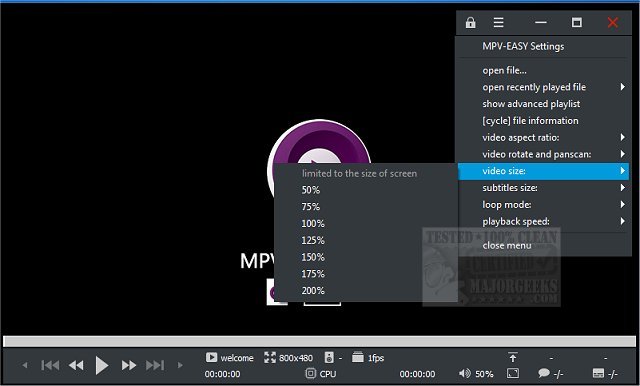Click the 1fps text
The image size is (640, 386).
376,358
